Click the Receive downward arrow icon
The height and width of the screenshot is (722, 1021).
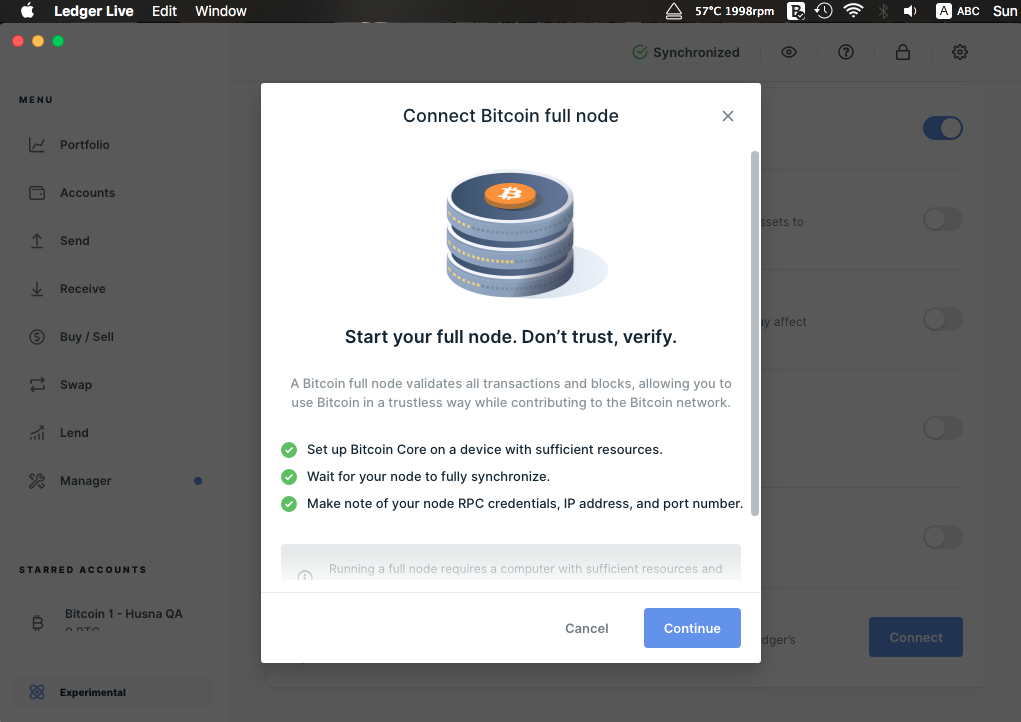(x=37, y=289)
